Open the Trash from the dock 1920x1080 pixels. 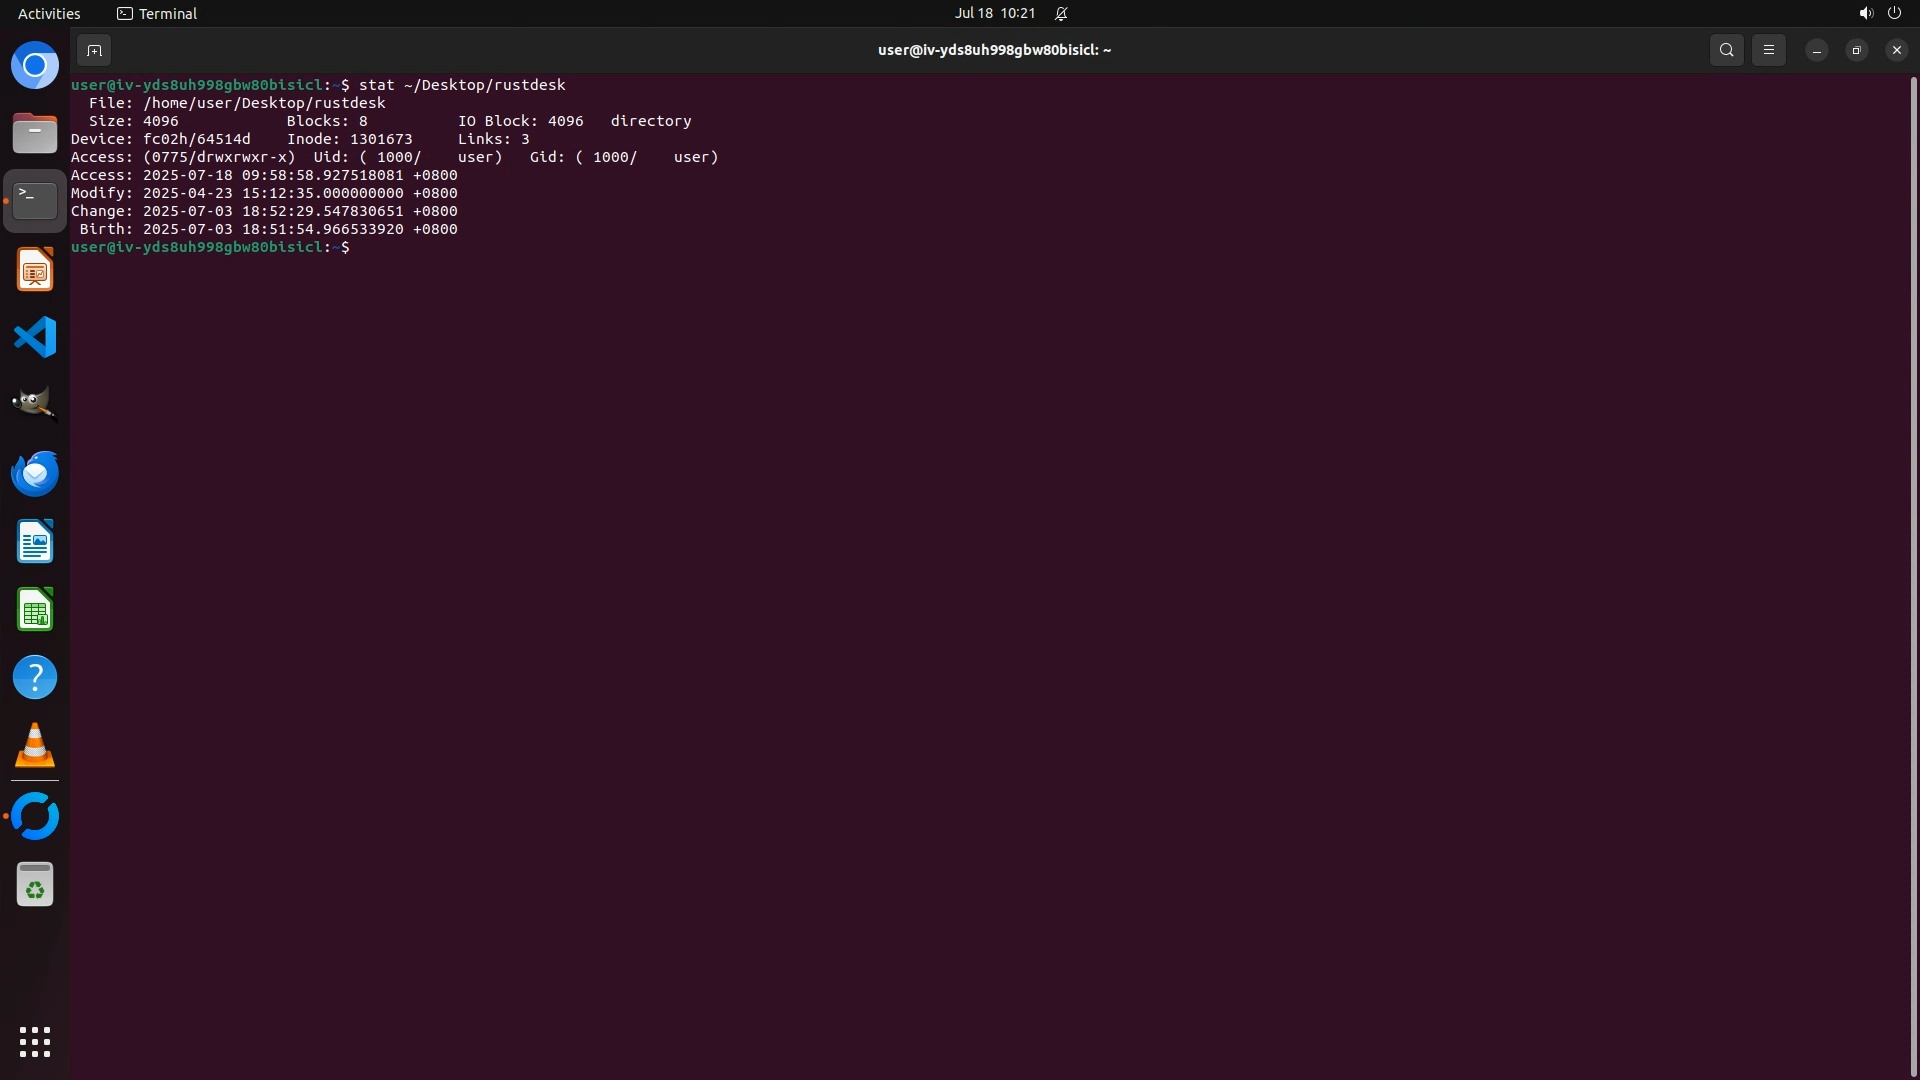pyautogui.click(x=35, y=885)
